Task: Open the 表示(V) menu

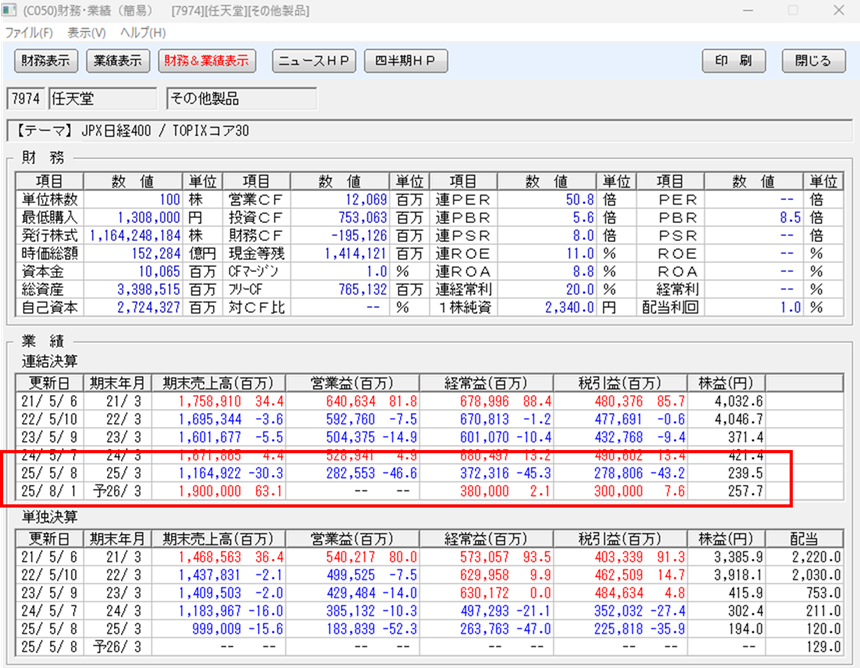Action: (x=86, y=33)
